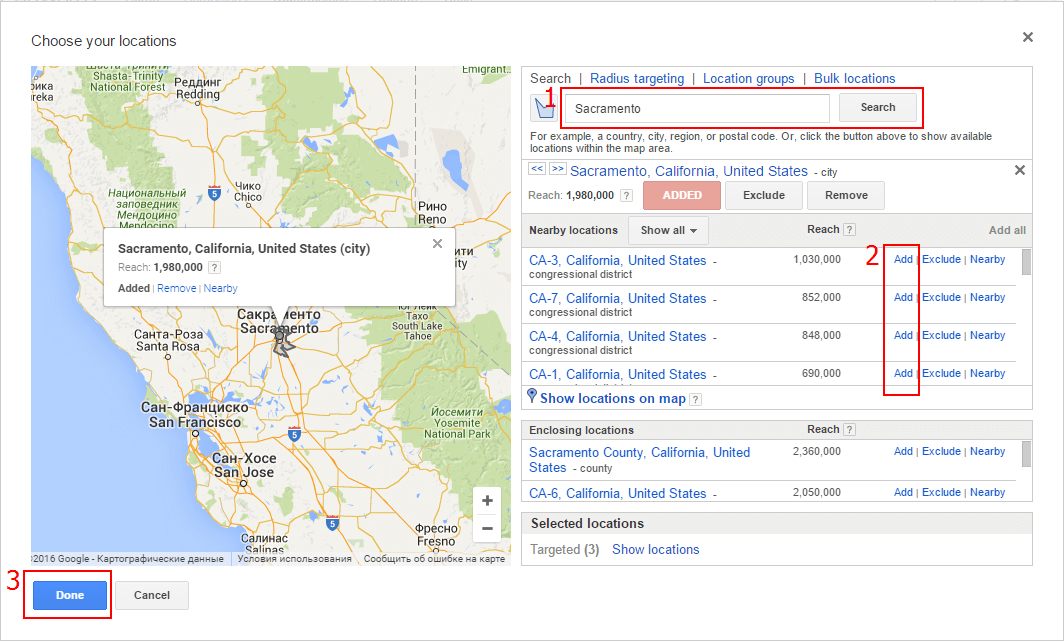Open the Reach help in Enclosing locations header
This screenshot has width=1064, height=641.
[849, 429]
